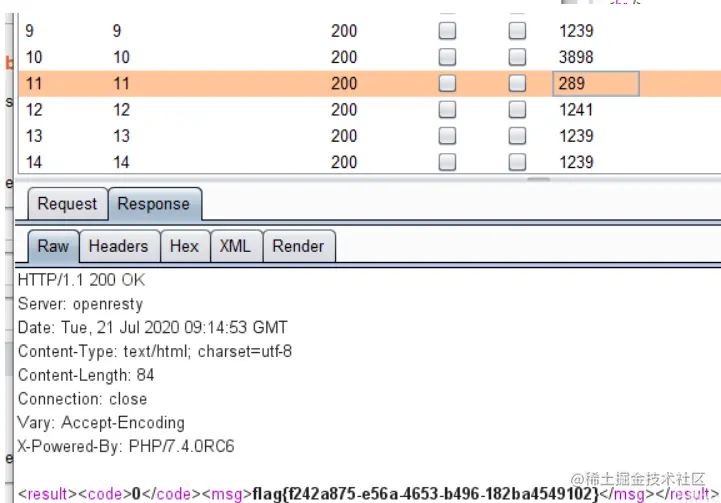Screen dimensions: 721x503
Task: Toggle the first checkbox in row 14
Action: tap(447, 162)
